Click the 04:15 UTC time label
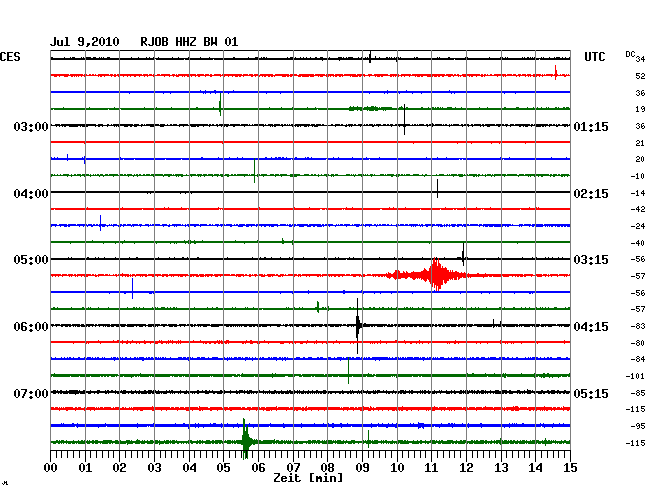Image resolution: width=650 pixels, height=494 pixels. pyautogui.click(x=591, y=327)
